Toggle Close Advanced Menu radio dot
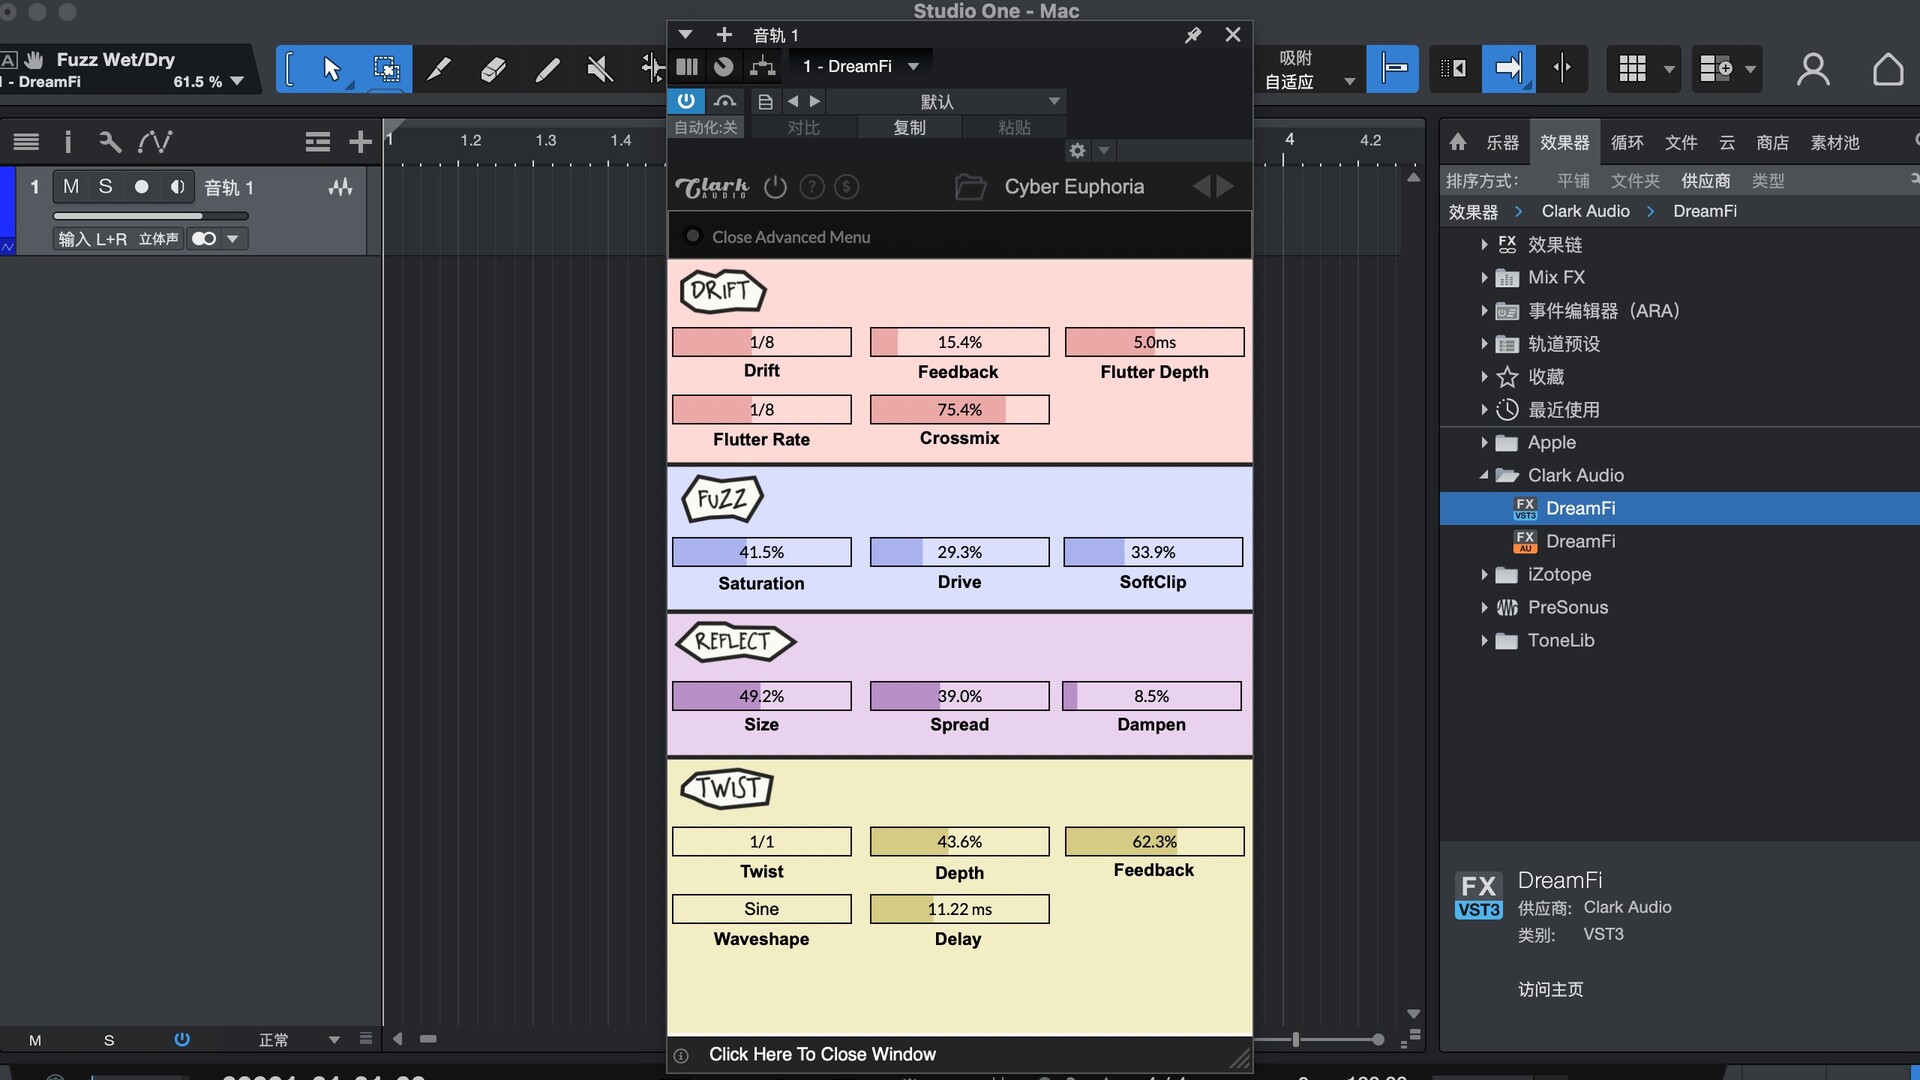 pos(692,237)
